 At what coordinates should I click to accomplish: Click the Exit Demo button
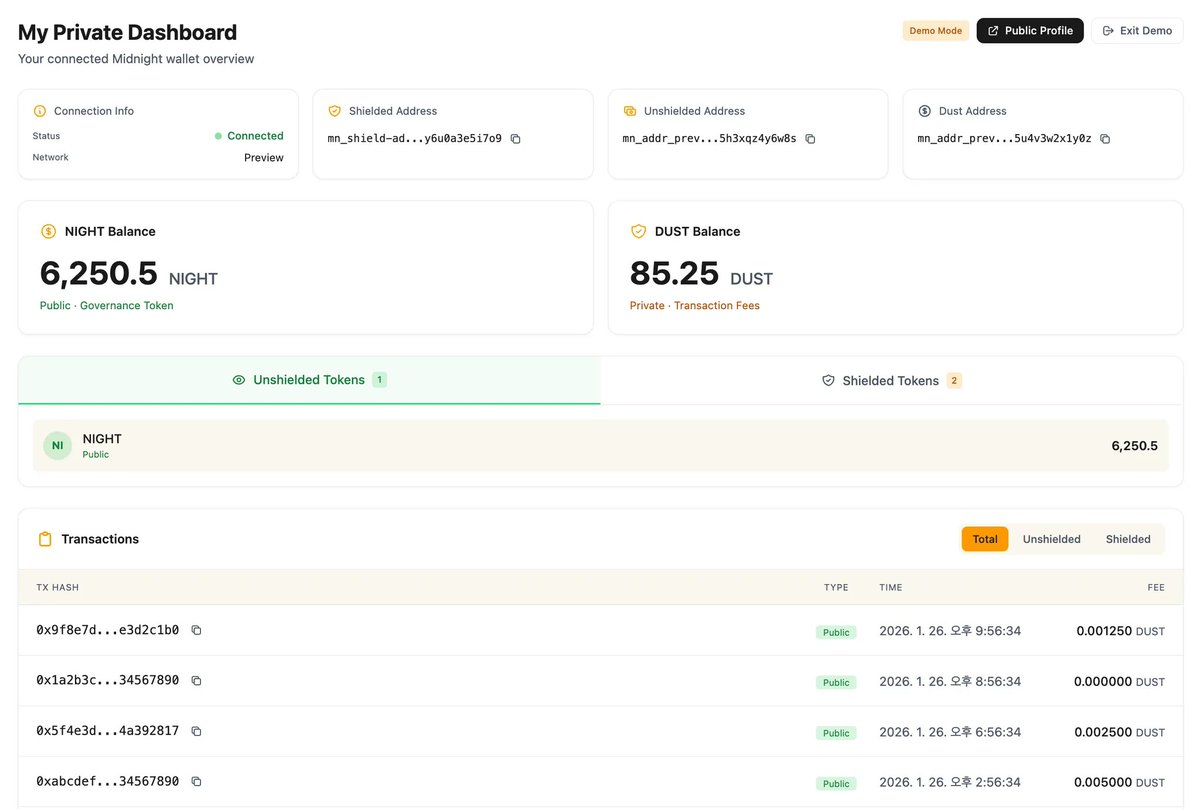point(1137,31)
